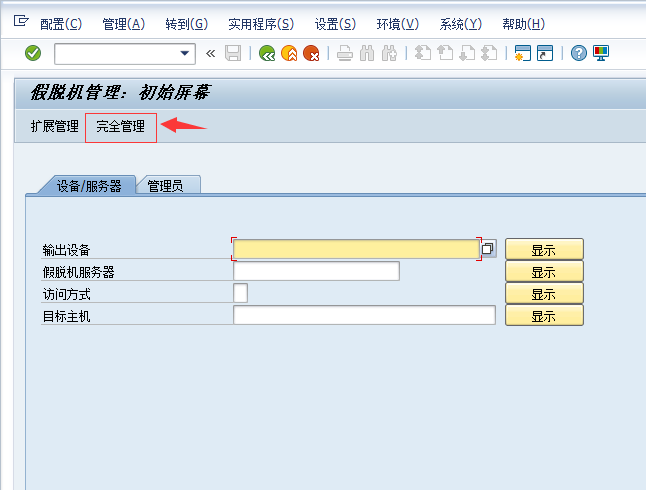This screenshot has width=646, height=490.
Task: Toggle the 访问方式 checkbox field
Action: click(x=240, y=293)
